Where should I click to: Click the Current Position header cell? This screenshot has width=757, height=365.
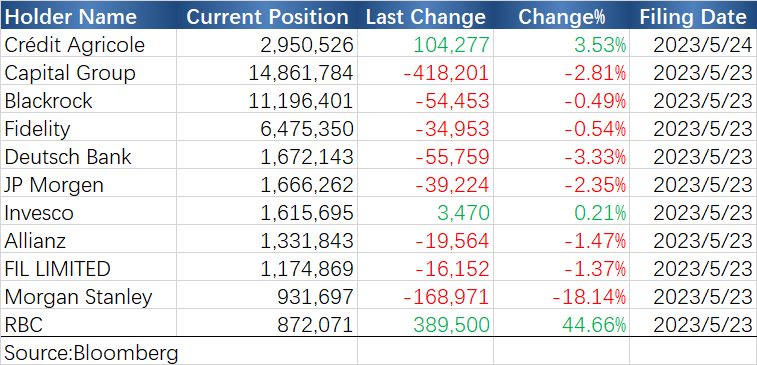(267, 17)
